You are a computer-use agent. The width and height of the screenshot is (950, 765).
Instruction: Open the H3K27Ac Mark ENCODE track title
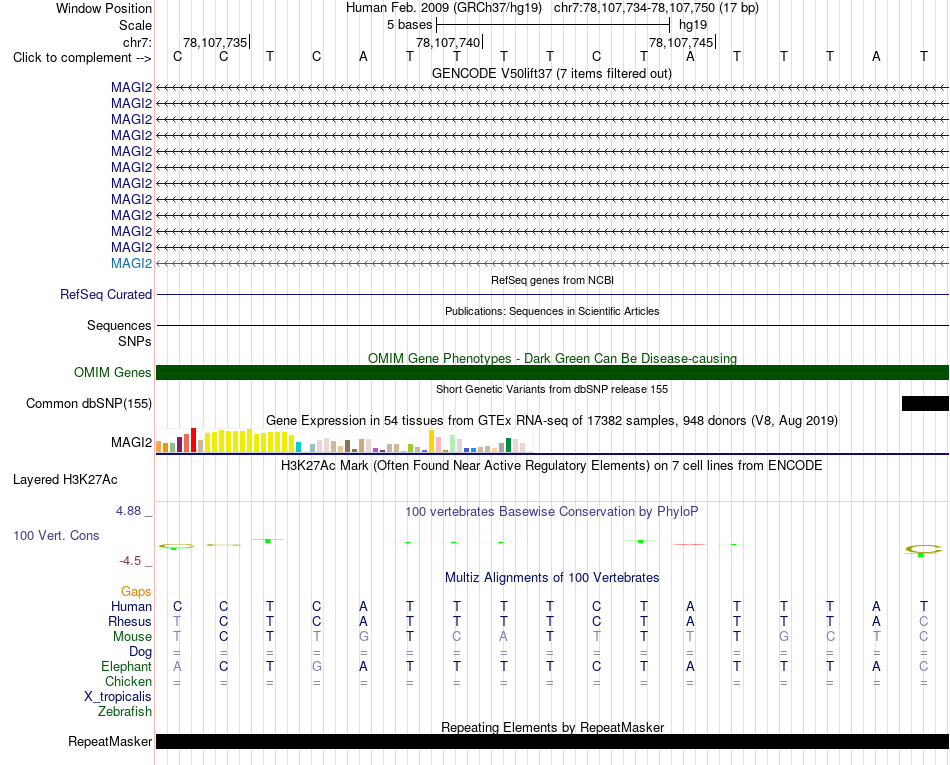click(x=552, y=466)
